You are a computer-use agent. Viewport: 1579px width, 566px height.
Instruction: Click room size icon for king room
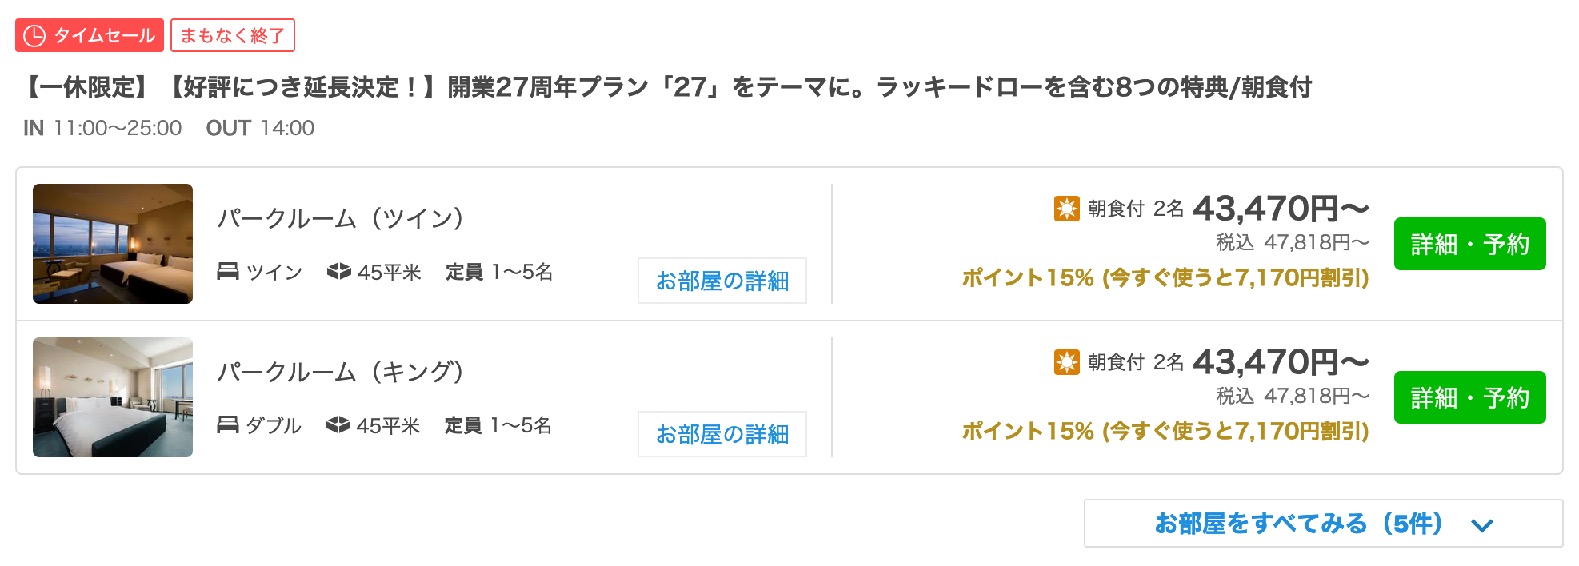[338, 425]
